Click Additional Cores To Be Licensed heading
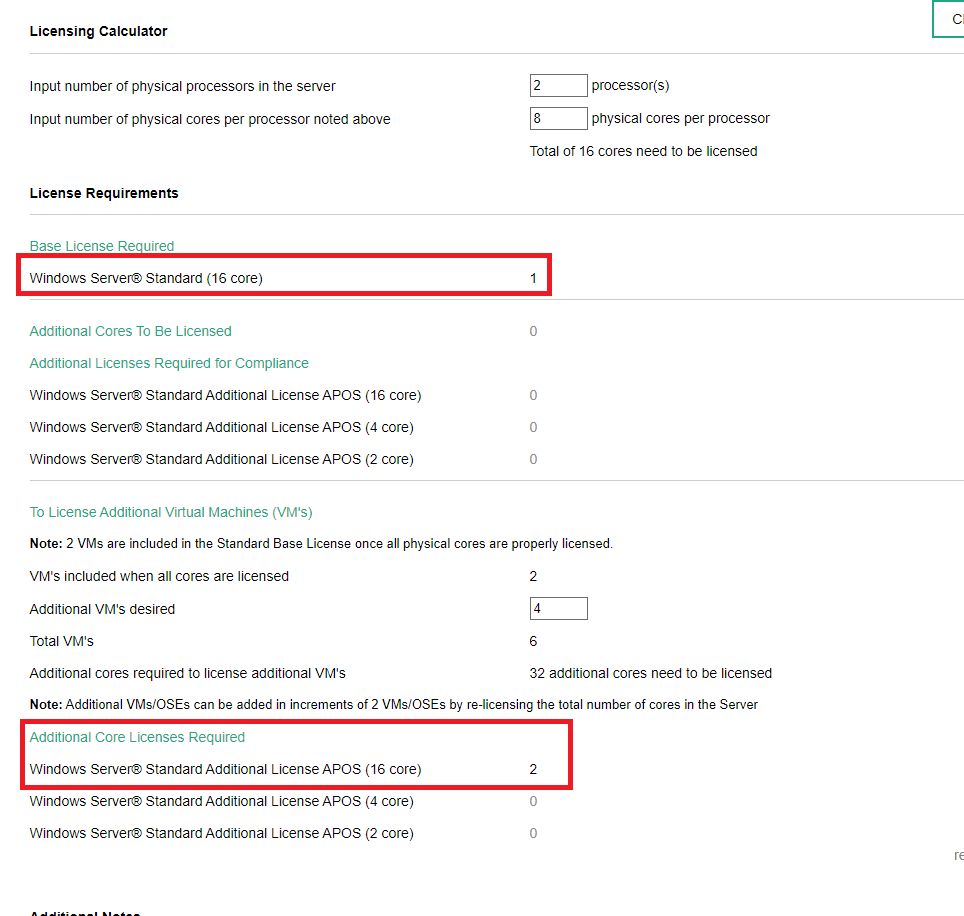Image resolution: width=964 pixels, height=916 pixels. point(130,331)
